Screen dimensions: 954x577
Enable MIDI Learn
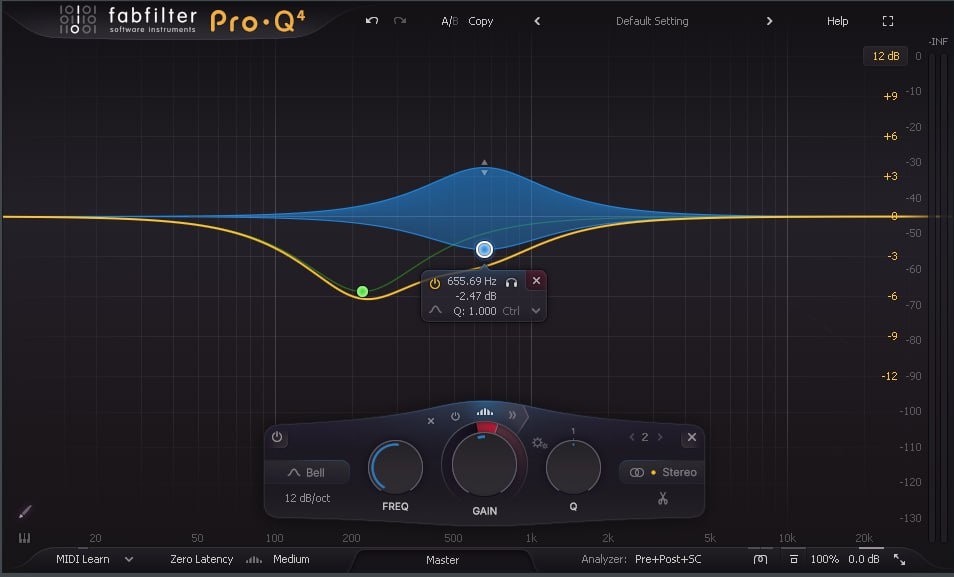click(x=83, y=559)
